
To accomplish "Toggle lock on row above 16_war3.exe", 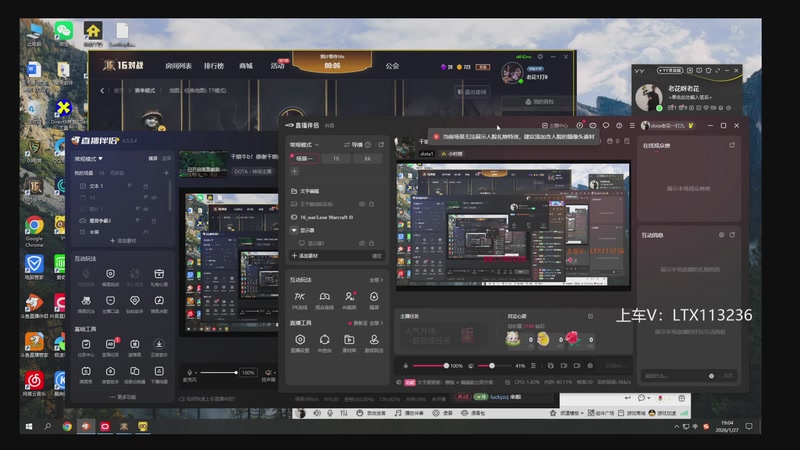I will 371,204.
